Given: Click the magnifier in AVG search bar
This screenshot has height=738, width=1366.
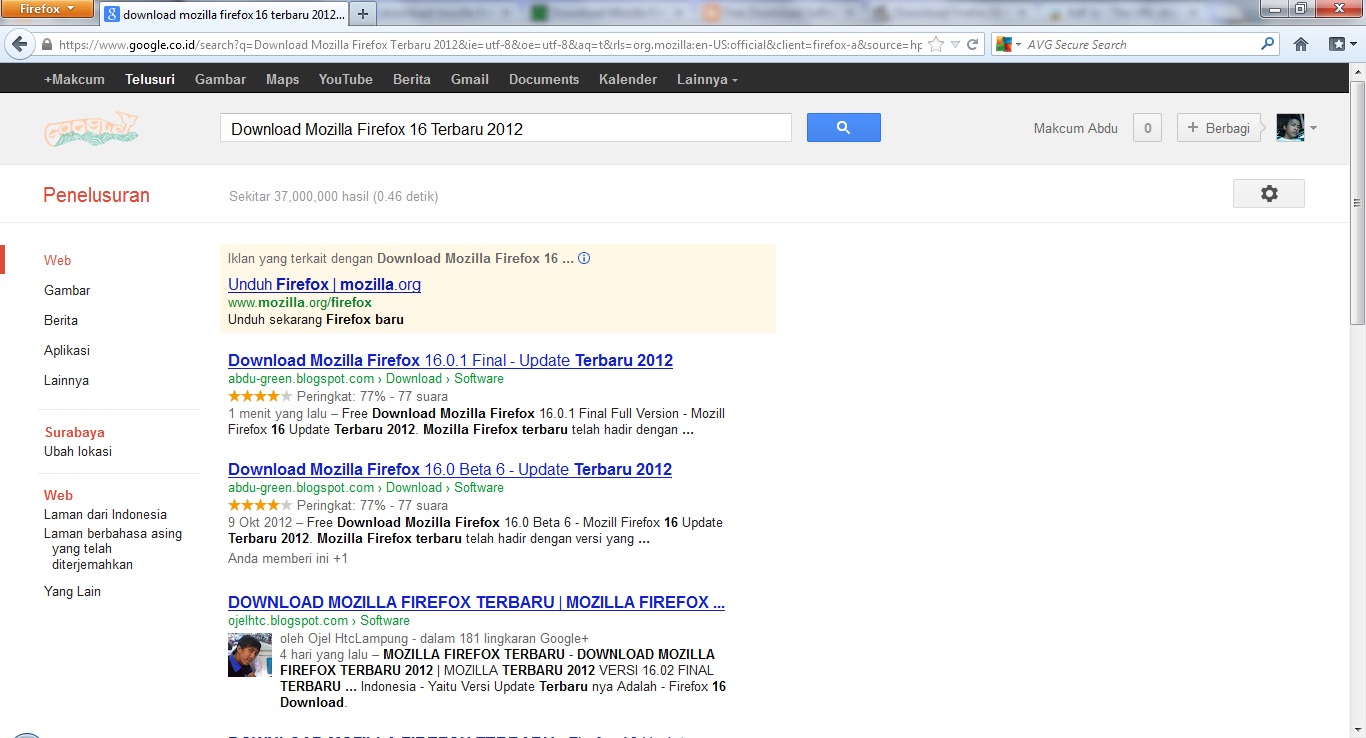Looking at the screenshot, I should point(1268,44).
